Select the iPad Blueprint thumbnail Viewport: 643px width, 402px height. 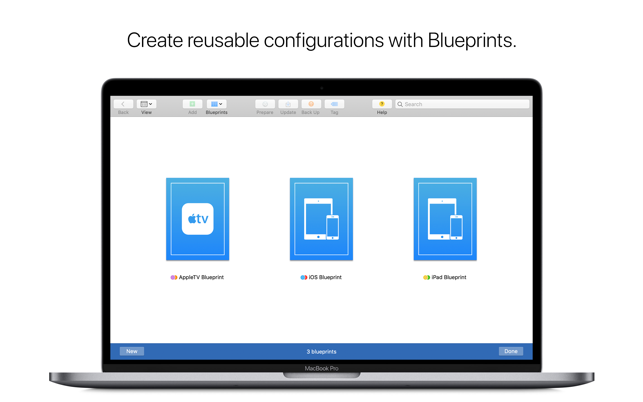point(445,219)
